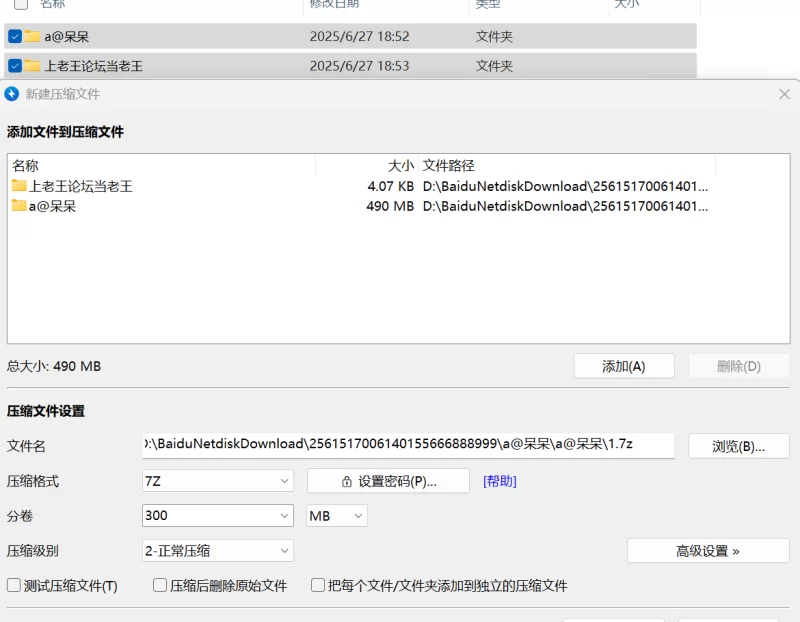Image resolution: width=800 pixels, height=622 pixels.
Task: Open the 分卷 size 300 combo box
Action: coord(218,516)
